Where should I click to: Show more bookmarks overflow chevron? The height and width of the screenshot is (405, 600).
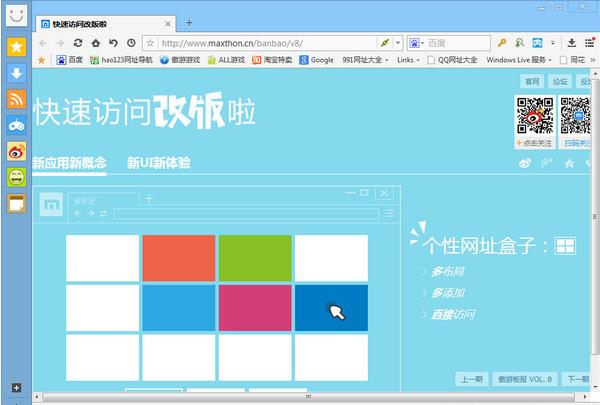(593, 60)
